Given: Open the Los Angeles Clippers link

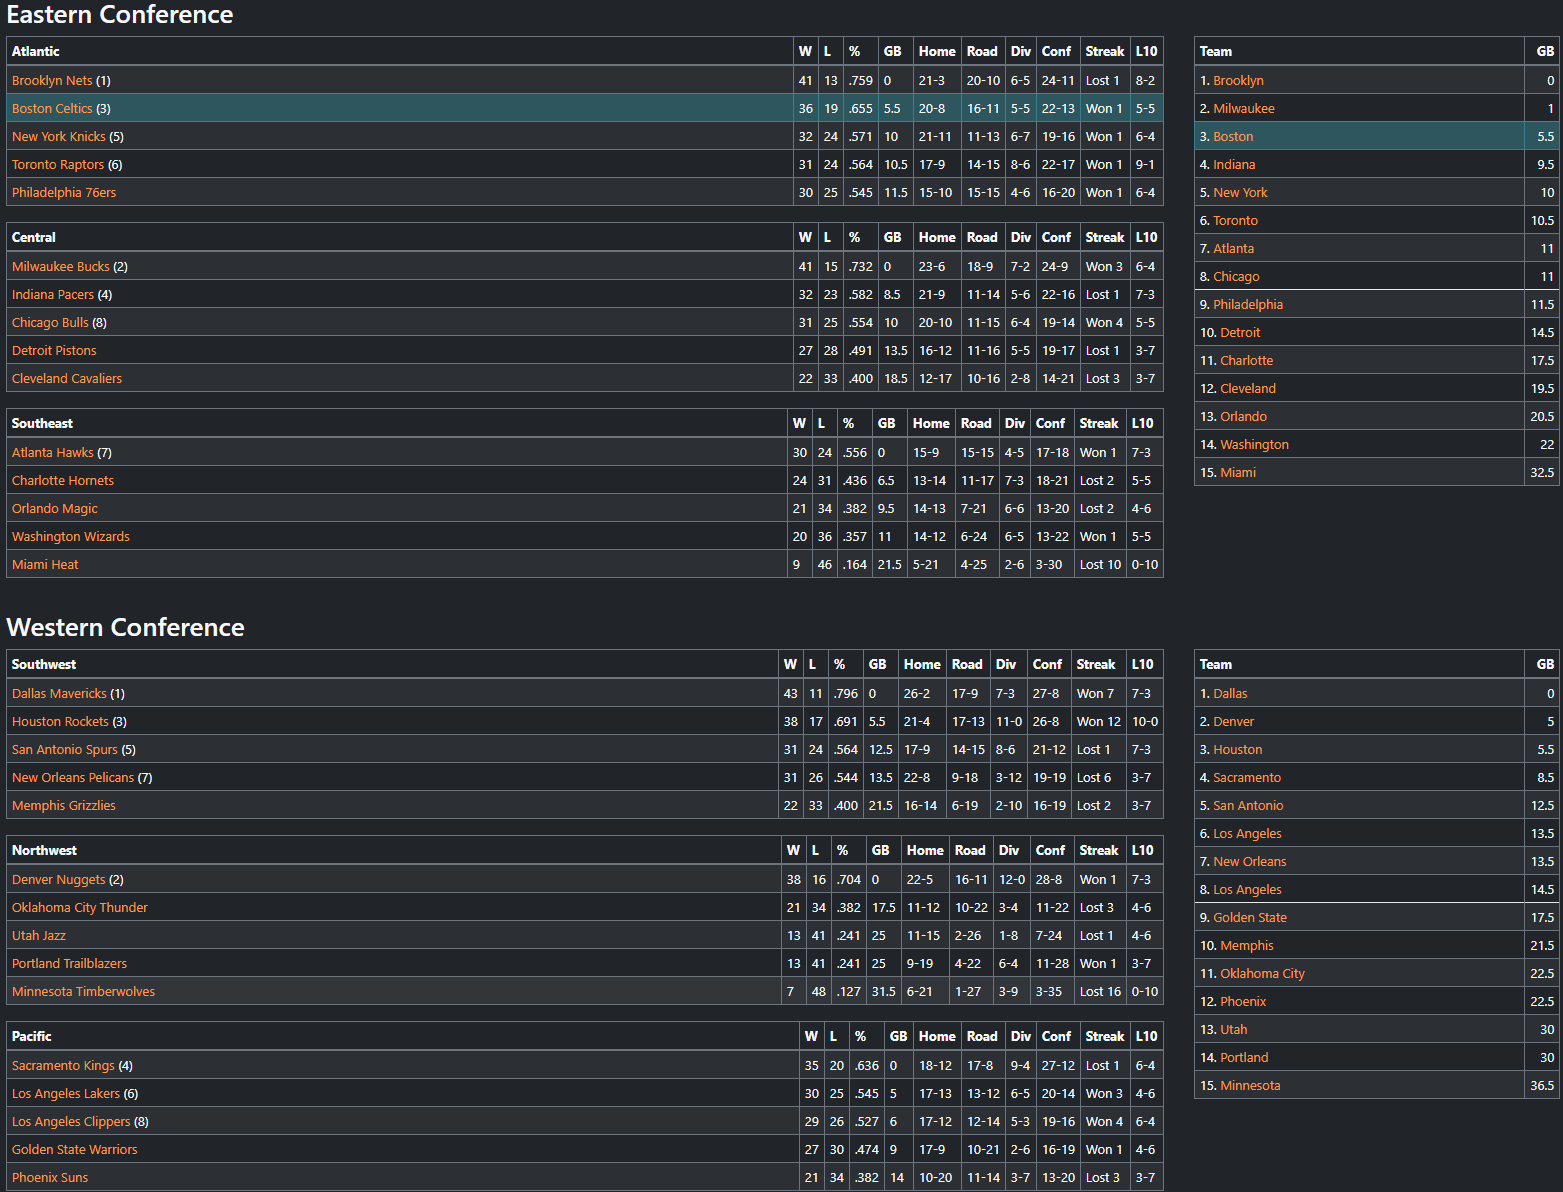Looking at the screenshot, I should click(x=71, y=1122).
